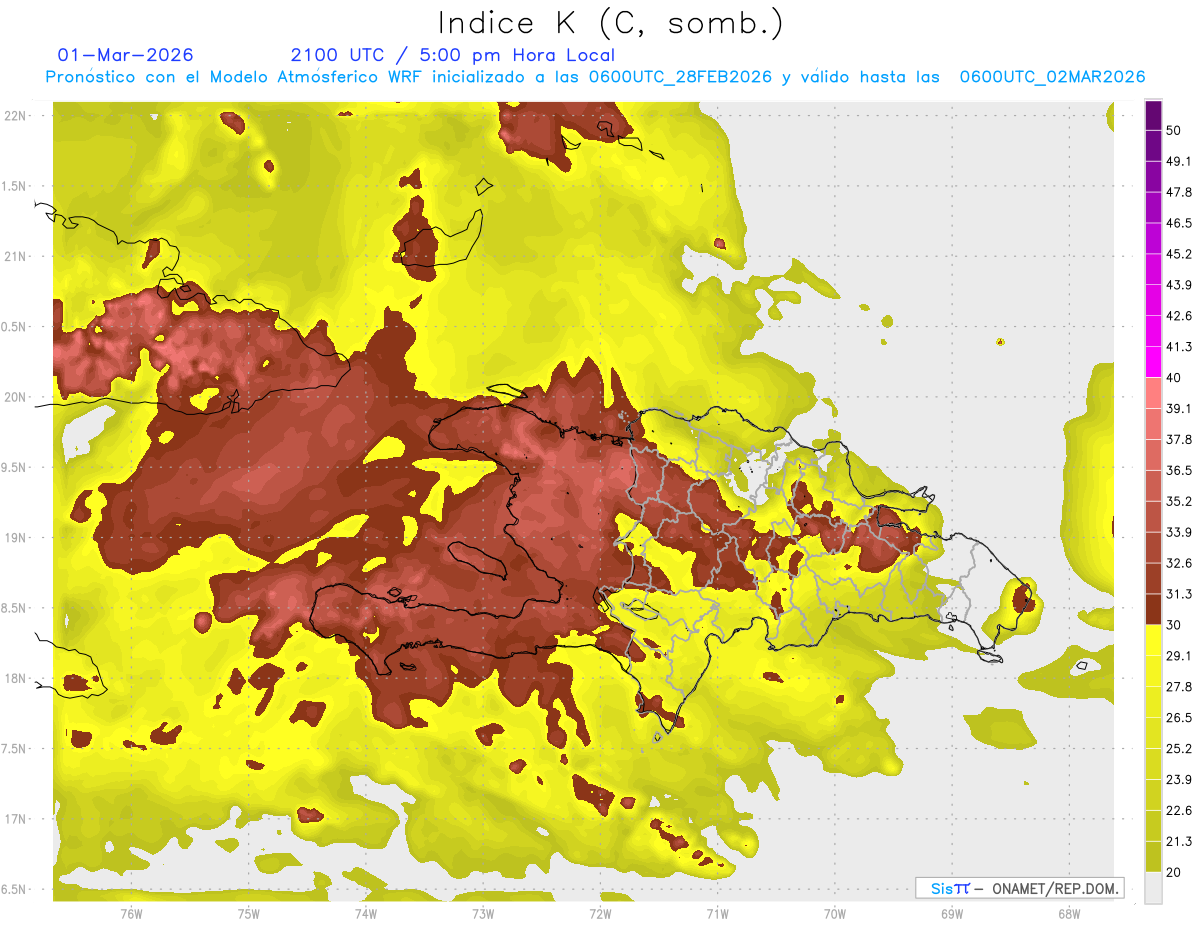Click the "37.8" color scale value
Image resolution: width=1200 pixels, height=927 pixels.
tap(1179, 439)
